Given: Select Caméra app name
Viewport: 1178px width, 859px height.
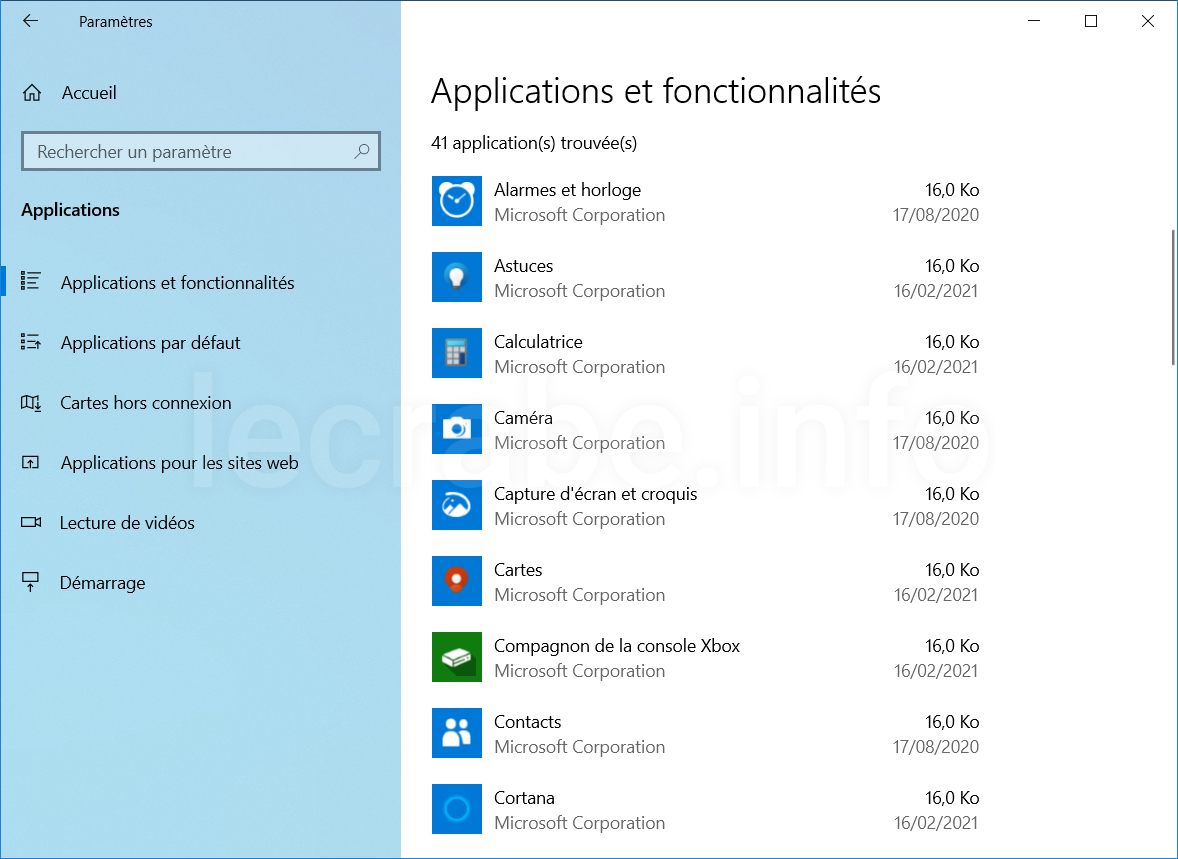Looking at the screenshot, I should pyautogui.click(x=523, y=418).
